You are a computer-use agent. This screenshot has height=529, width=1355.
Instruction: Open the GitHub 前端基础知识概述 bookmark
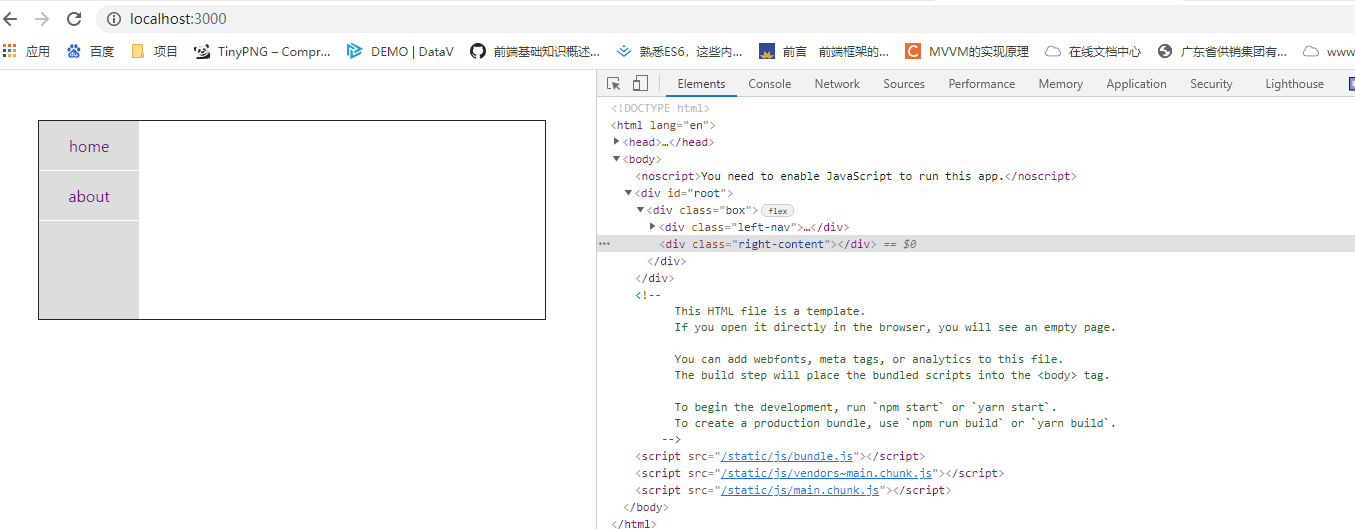[x=535, y=52]
